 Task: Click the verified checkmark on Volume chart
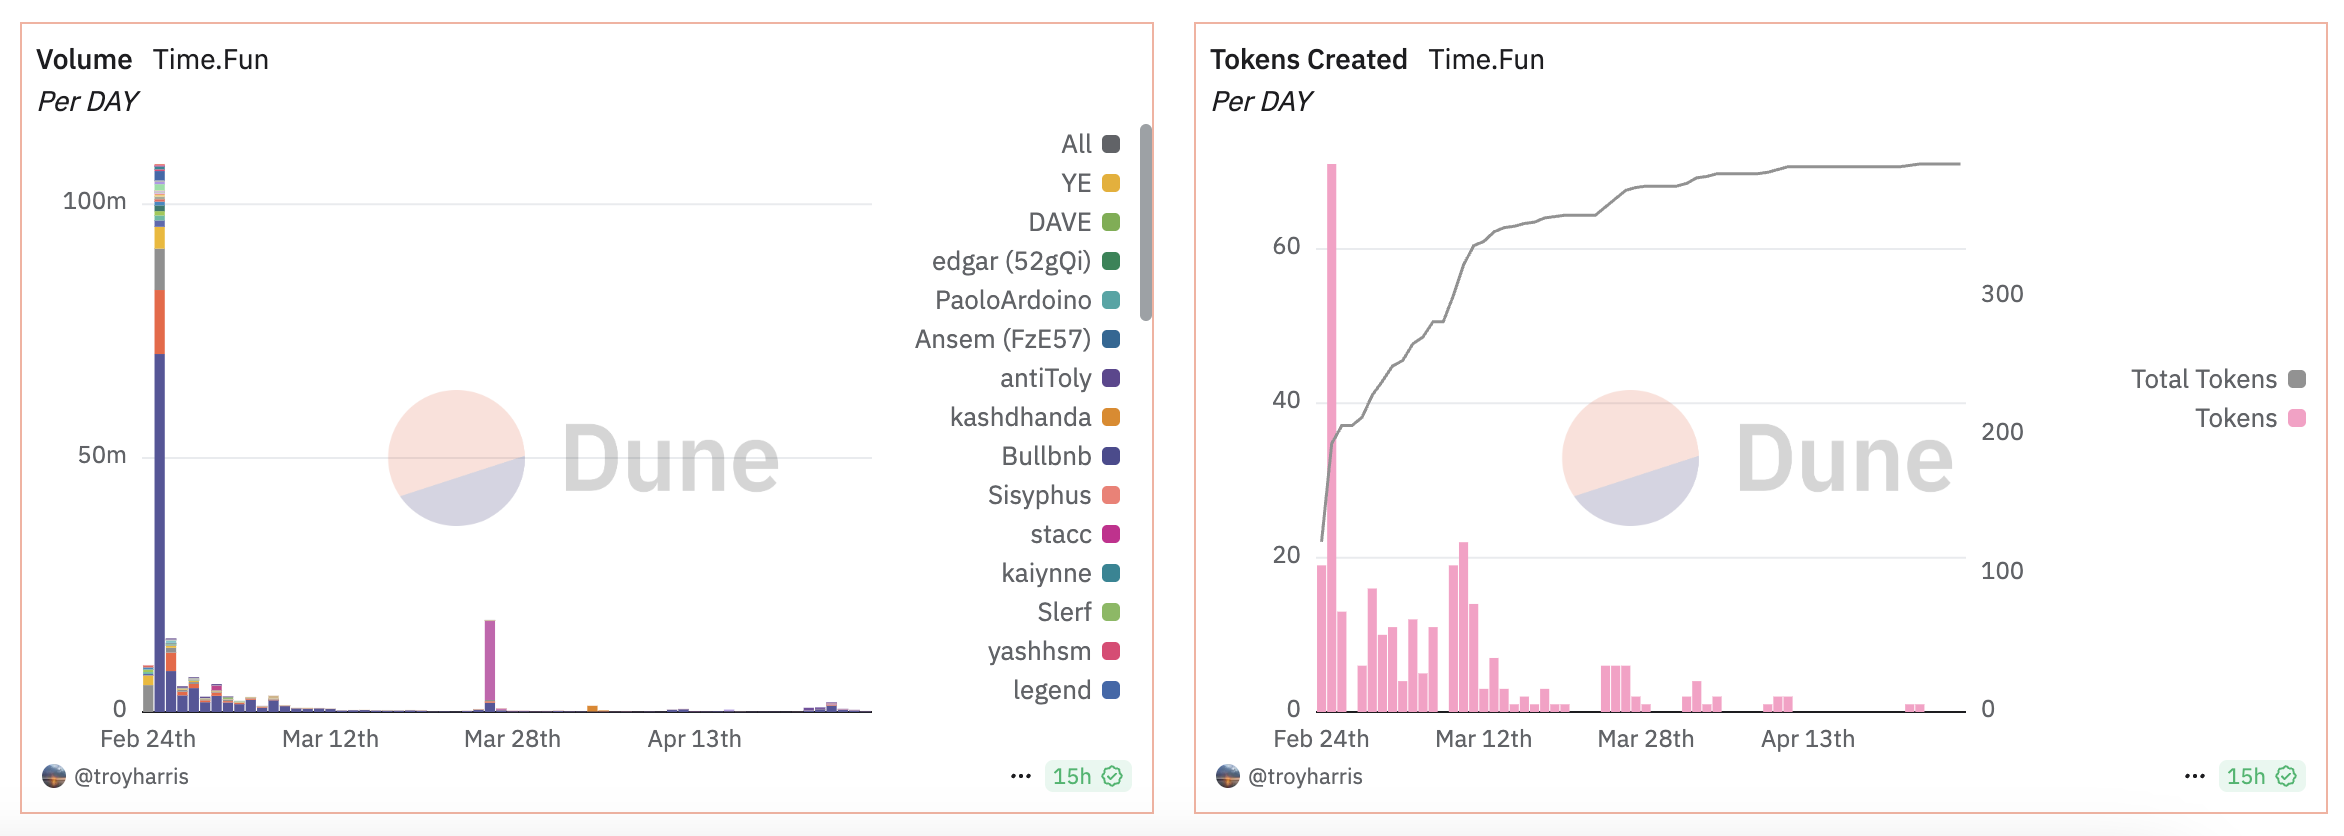pyautogui.click(x=1112, y=776)
